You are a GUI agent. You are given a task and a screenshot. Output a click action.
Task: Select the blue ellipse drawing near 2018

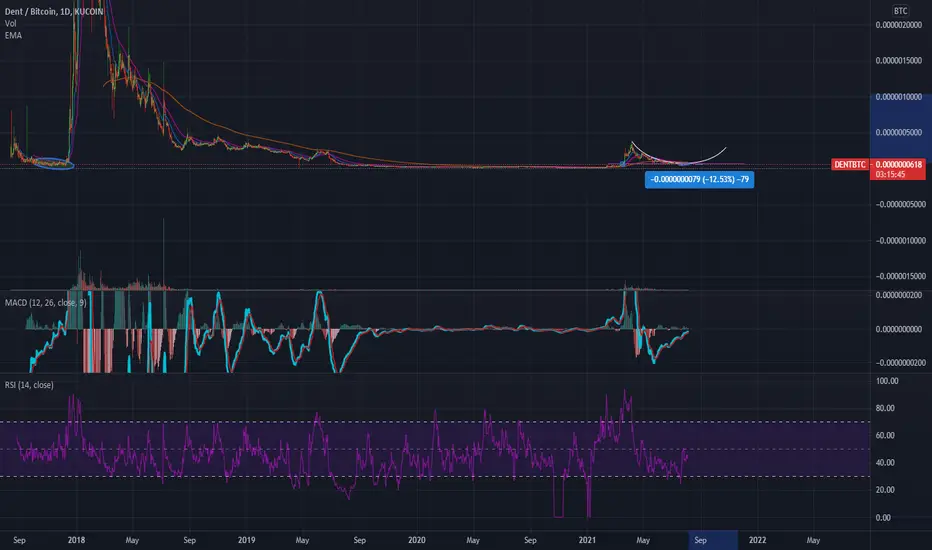click(54, 164)
